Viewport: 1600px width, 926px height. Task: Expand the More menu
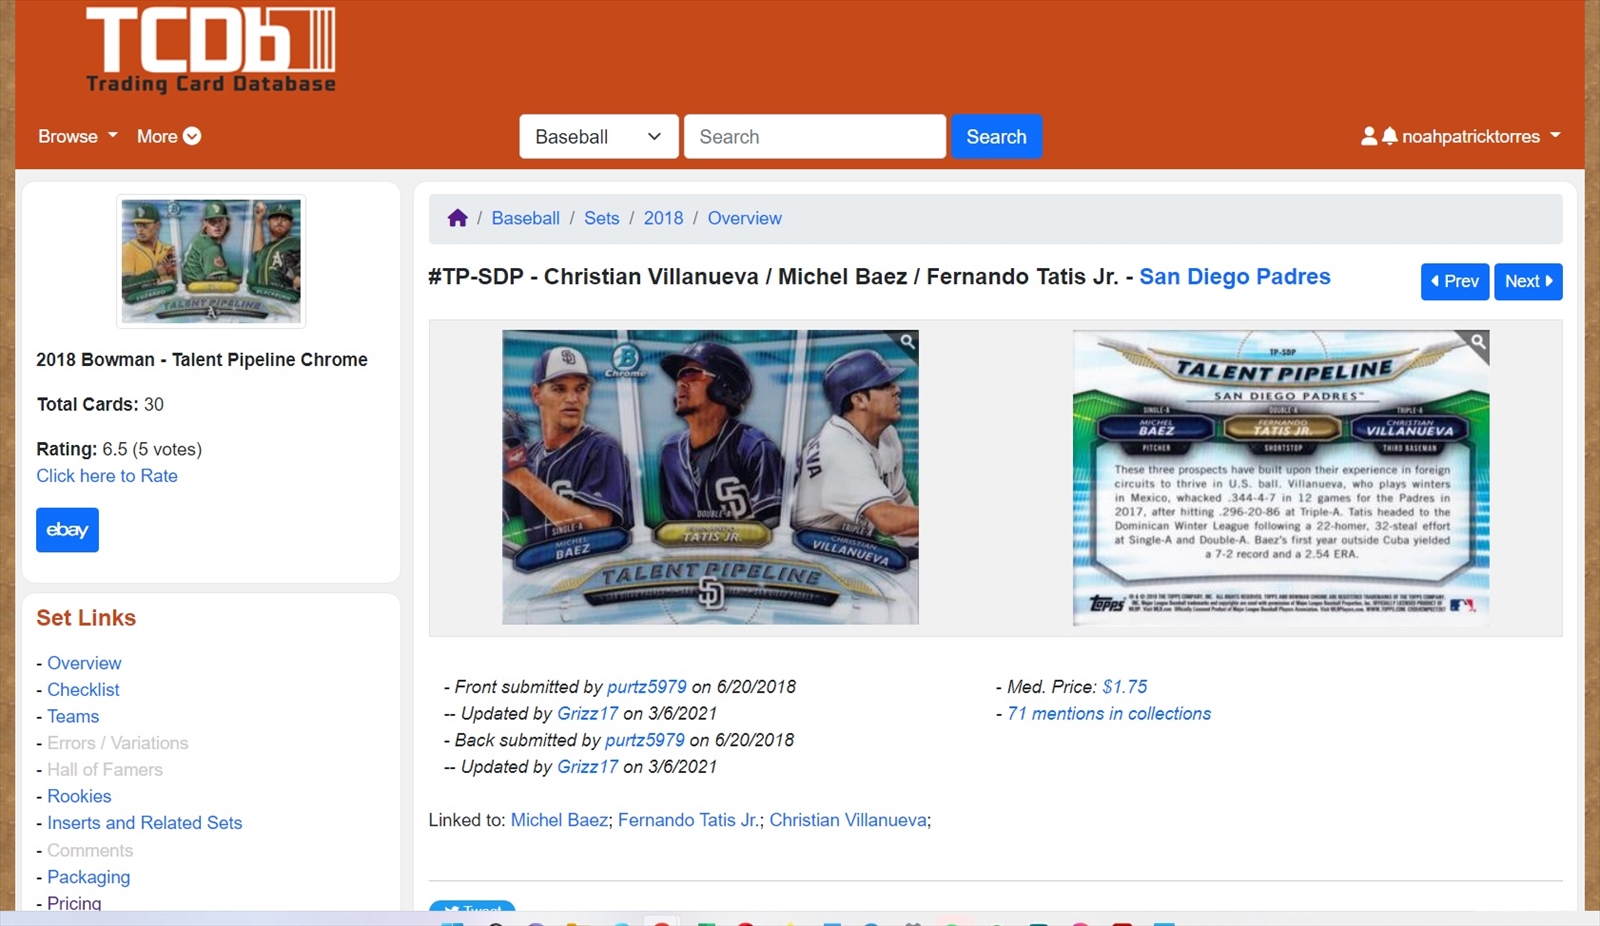pyautogui.click(x=168, y=136)
